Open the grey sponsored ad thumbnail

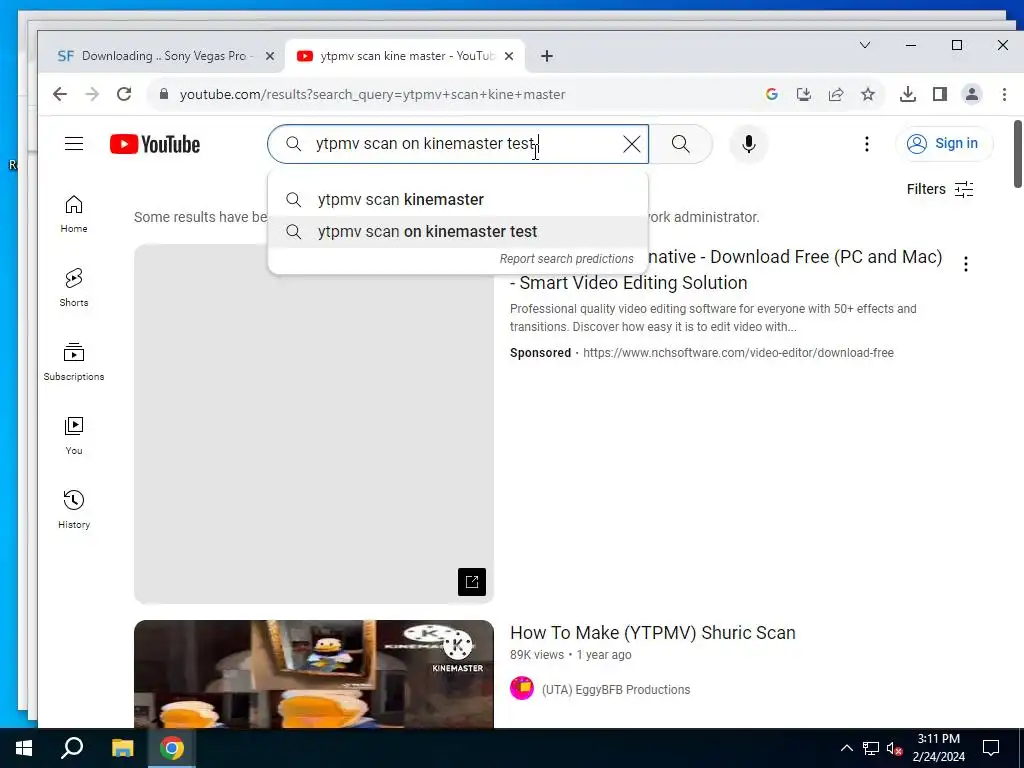click(313, 424)
